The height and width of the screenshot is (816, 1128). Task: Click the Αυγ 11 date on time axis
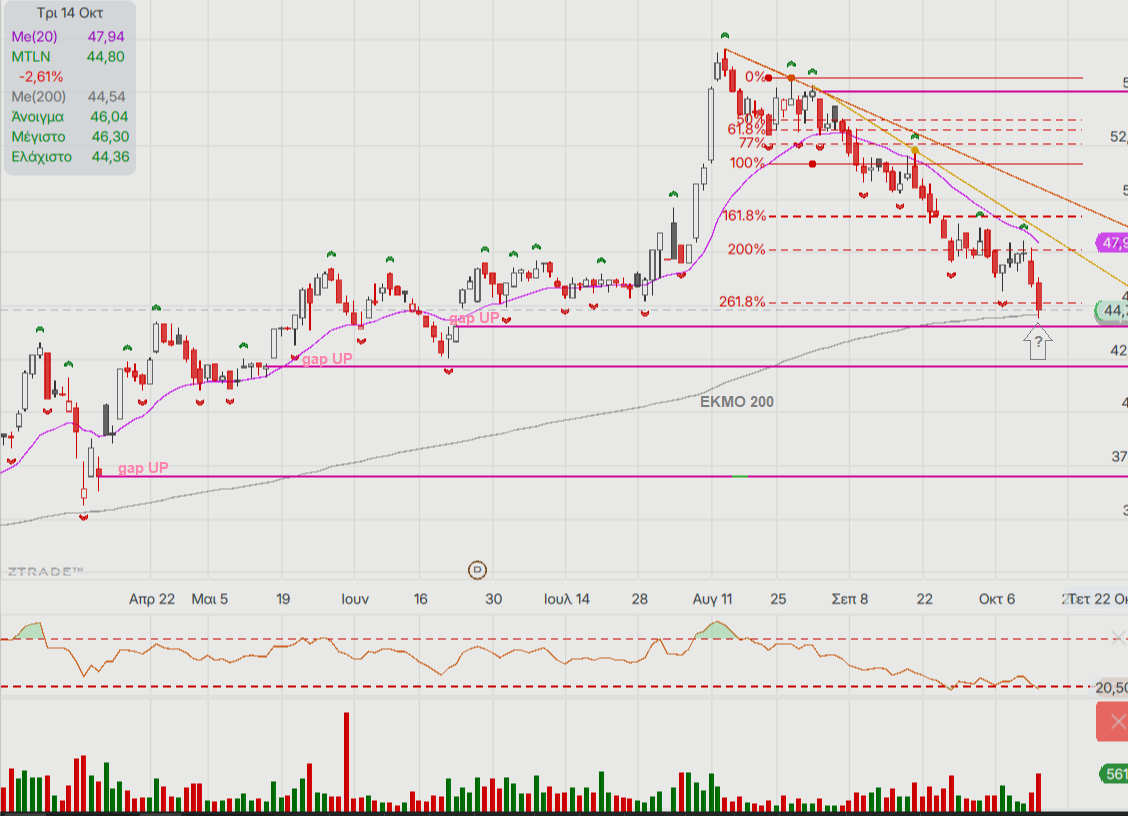click(711, 599)
